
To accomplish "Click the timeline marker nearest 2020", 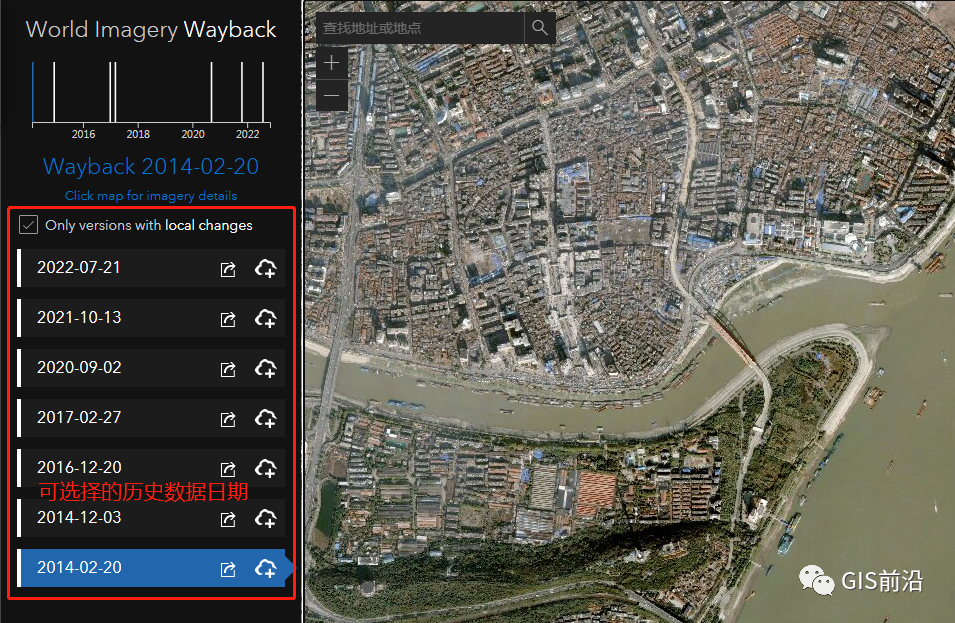I will [x=211, y=92].
